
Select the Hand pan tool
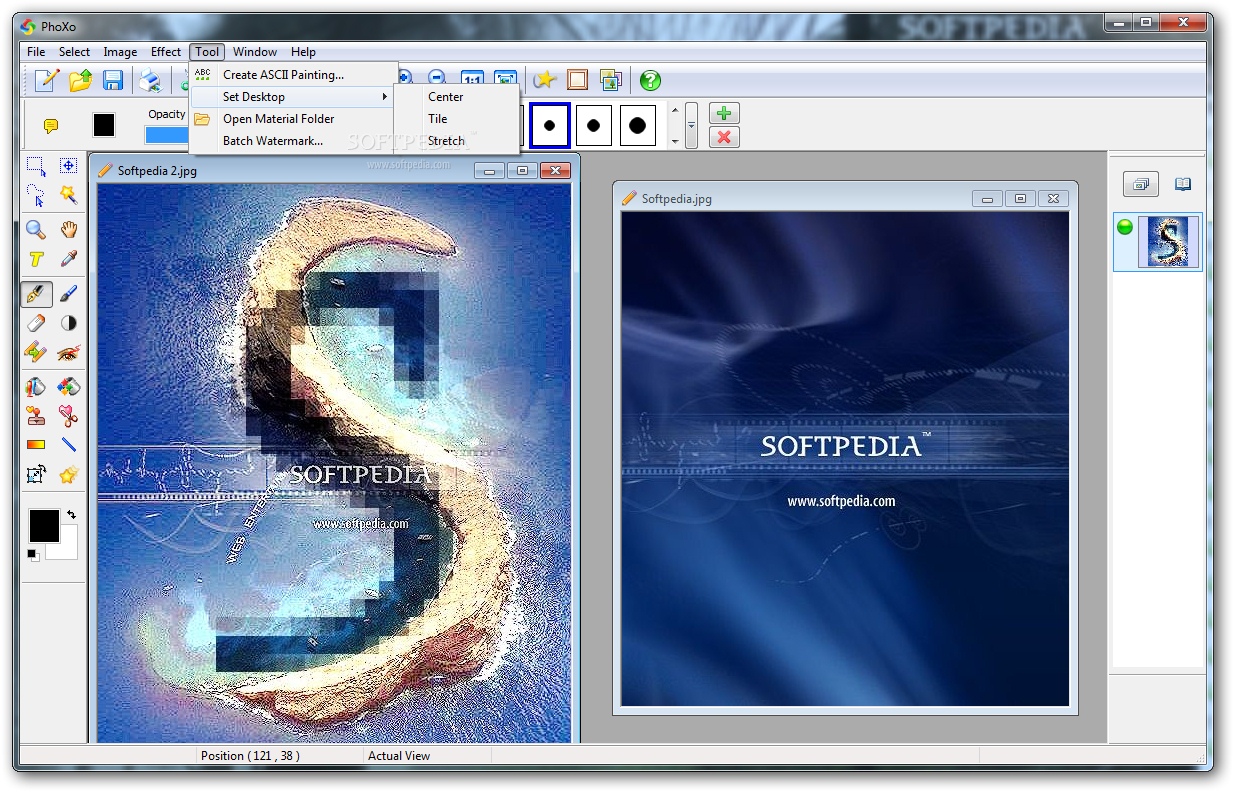pyautogui.click(x=68, y=230)
